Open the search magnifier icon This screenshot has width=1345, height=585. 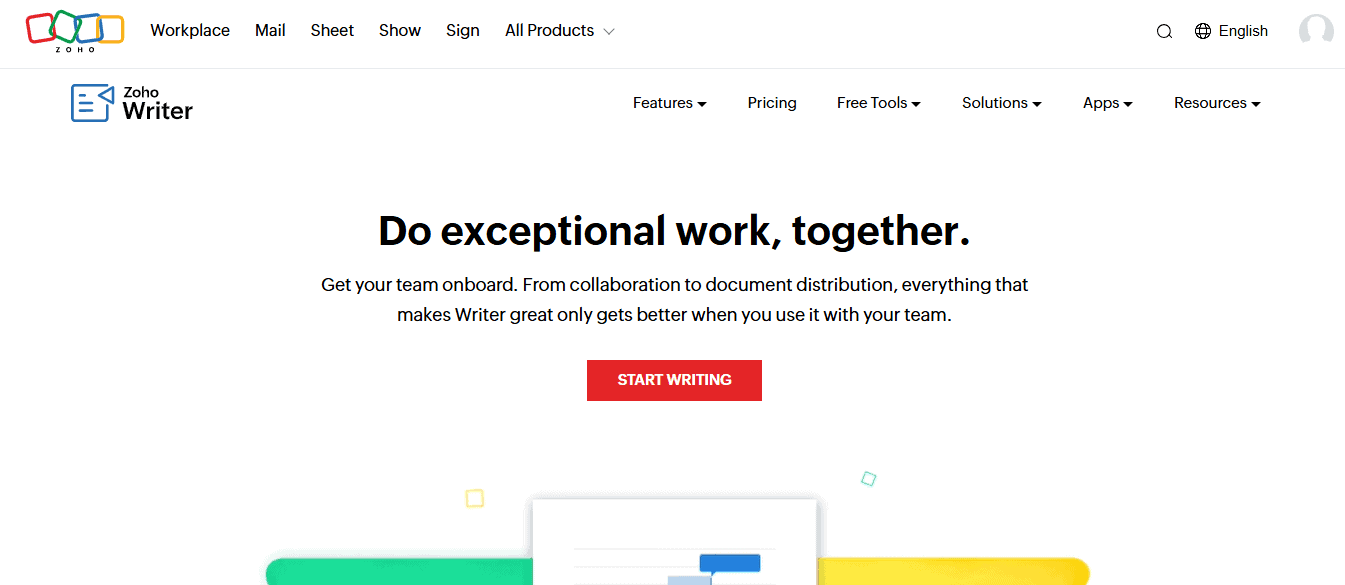(1164, 31)
